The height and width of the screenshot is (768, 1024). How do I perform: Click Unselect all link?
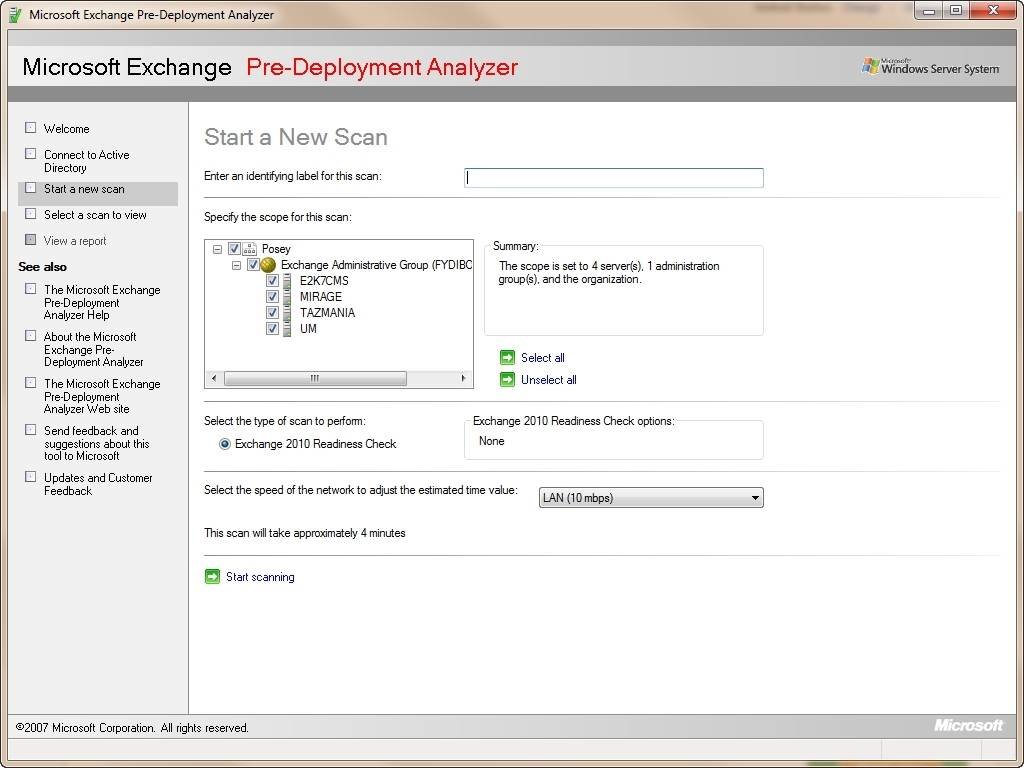549,380
